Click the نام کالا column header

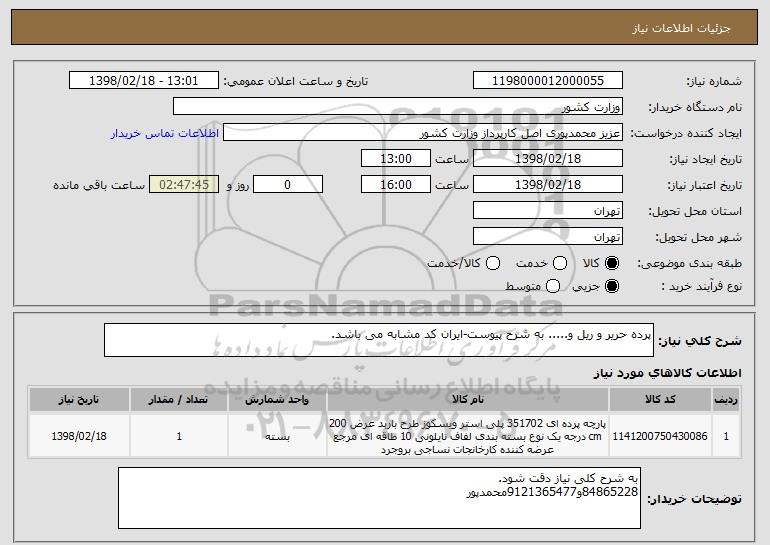point(468,399)
